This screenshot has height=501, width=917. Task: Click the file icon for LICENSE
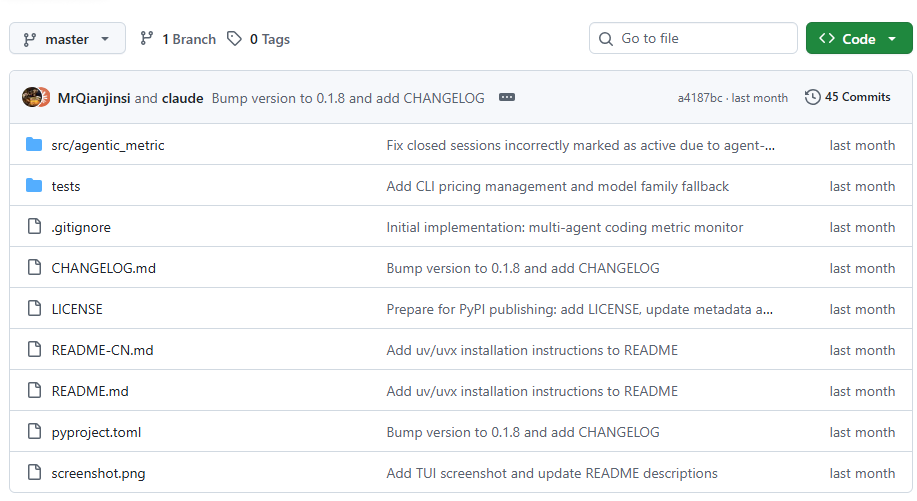[35, 308]
